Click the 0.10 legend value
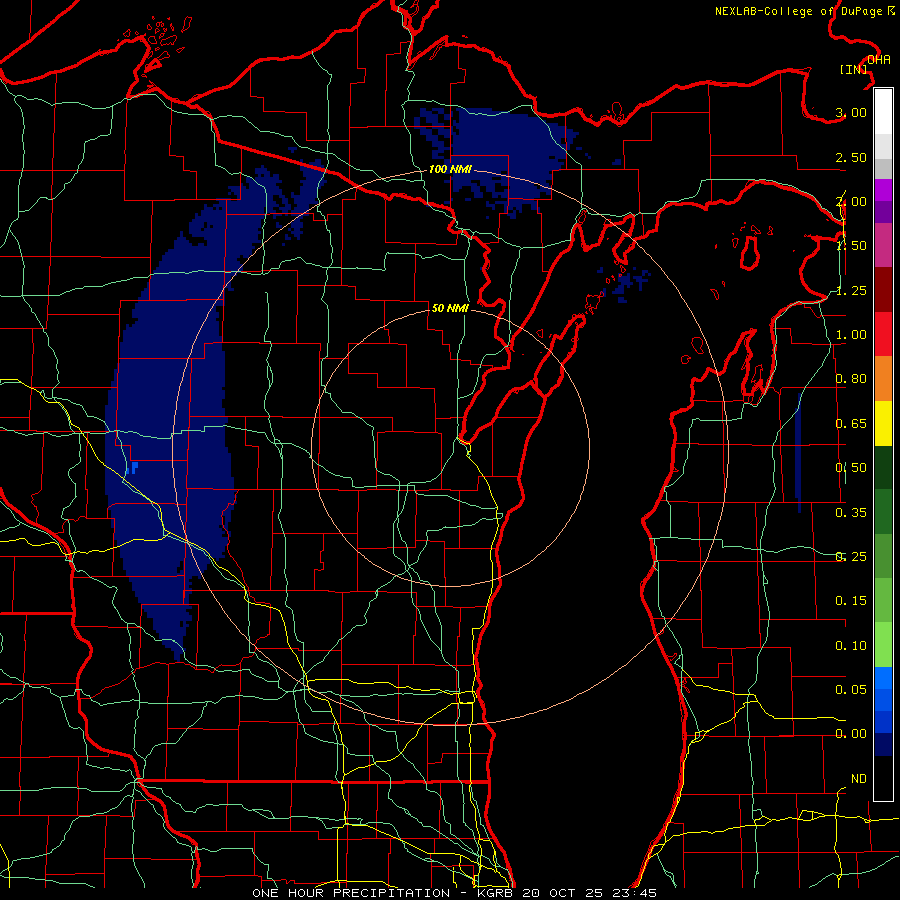Viewport: 900px width, 900px height. 851,646
